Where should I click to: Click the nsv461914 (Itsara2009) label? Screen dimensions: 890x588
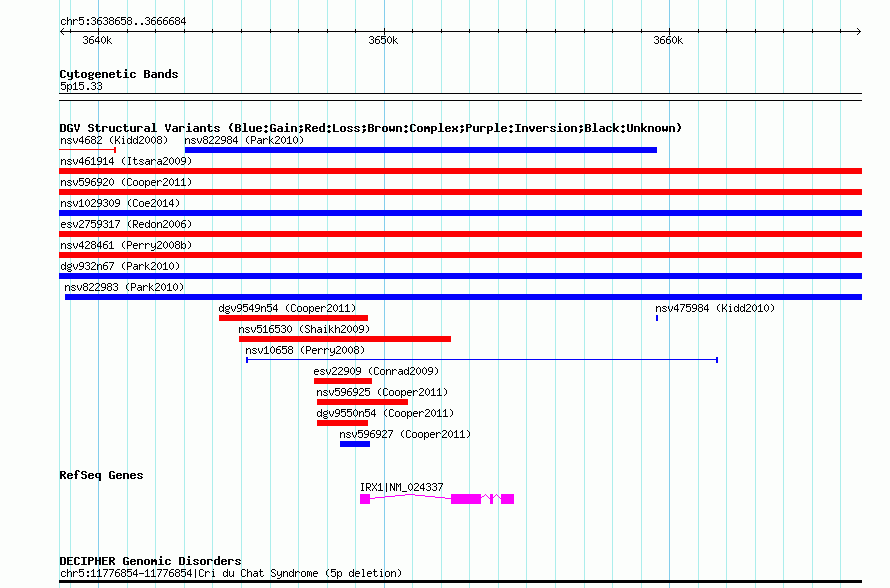(126, 161)
